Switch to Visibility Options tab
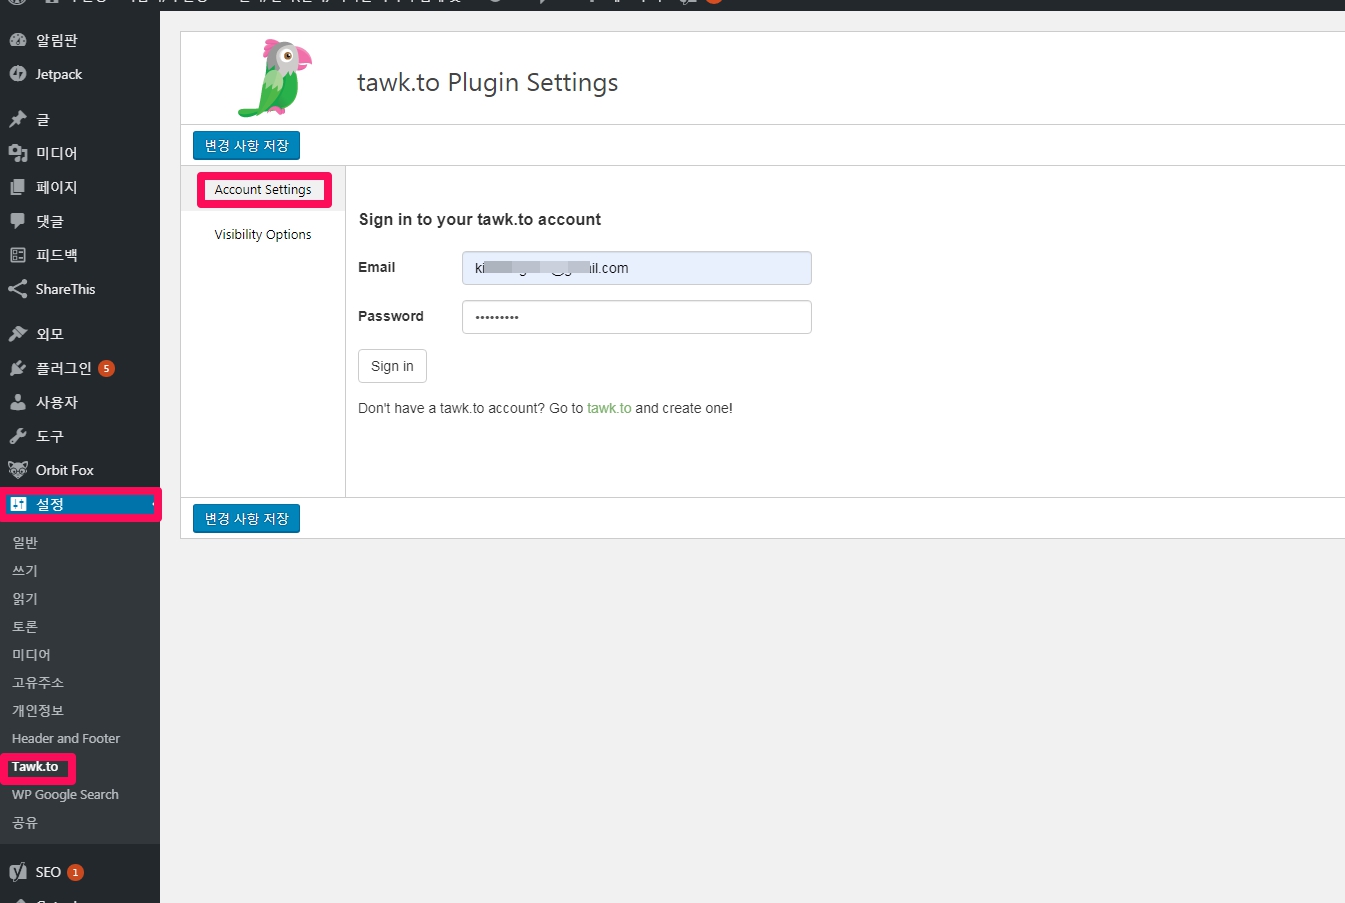This screenshot has width=1345, height=903. click(263, 235)
